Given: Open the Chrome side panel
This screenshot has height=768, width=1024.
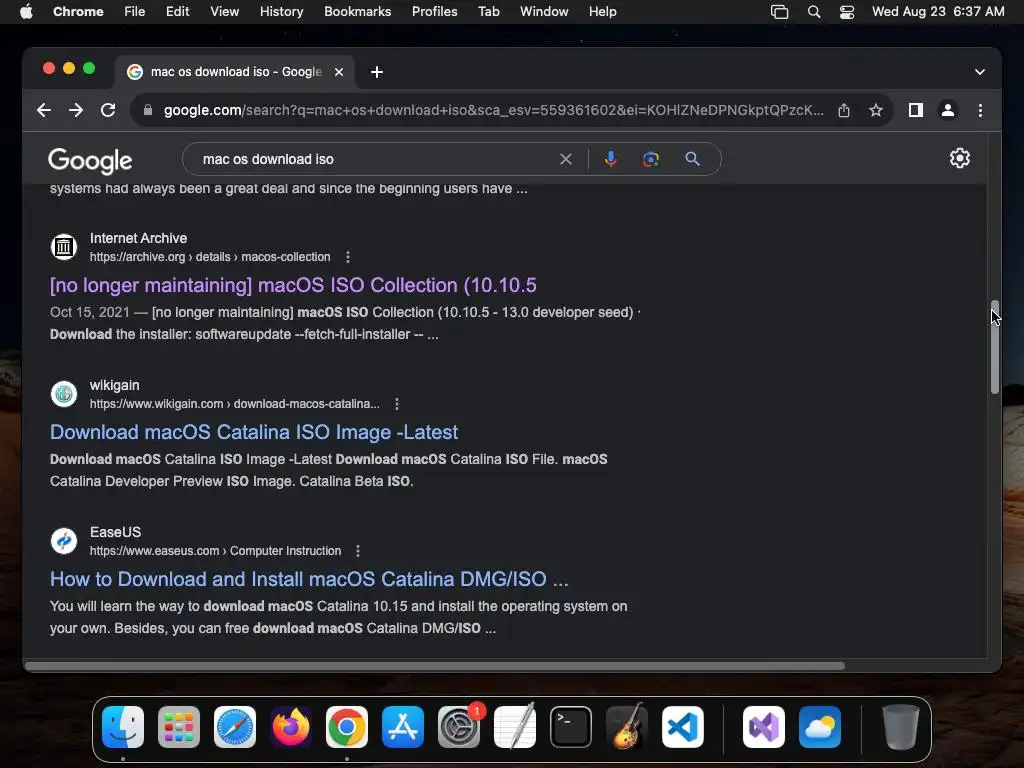Looking at the screenshot, I should click(916, 110).
